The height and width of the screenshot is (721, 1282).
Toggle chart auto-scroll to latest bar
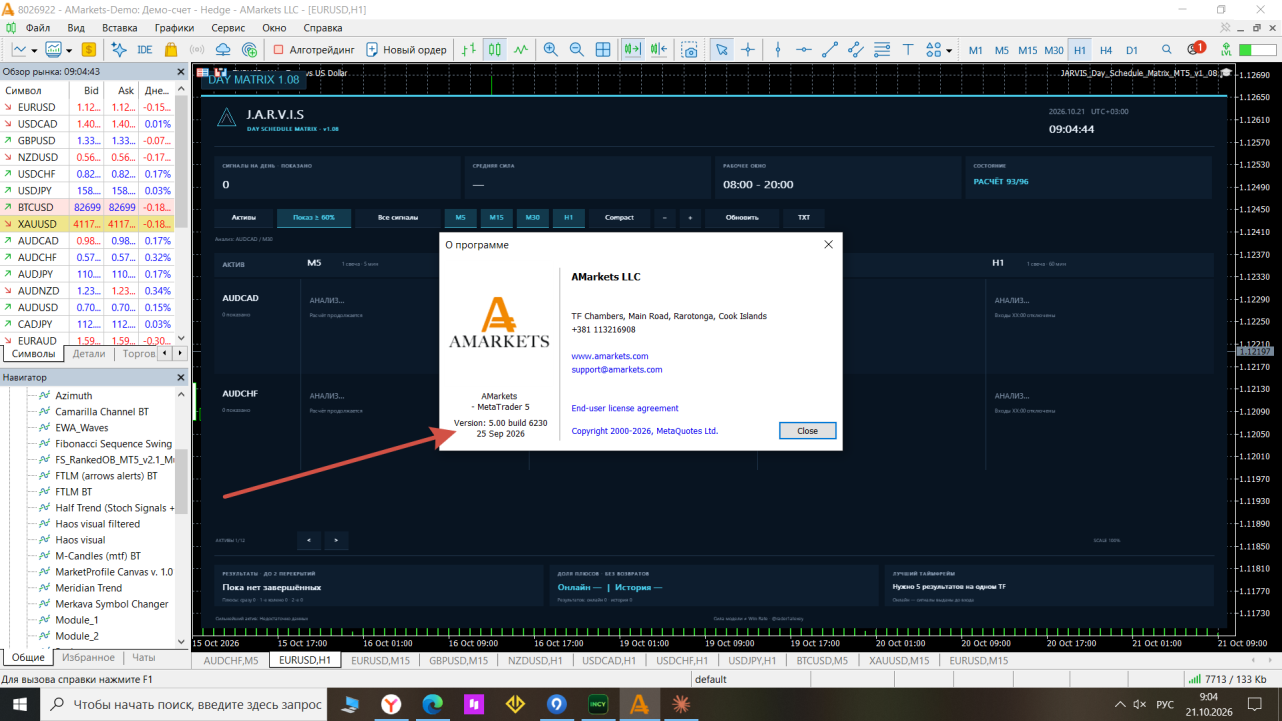[x=632, y=49]
